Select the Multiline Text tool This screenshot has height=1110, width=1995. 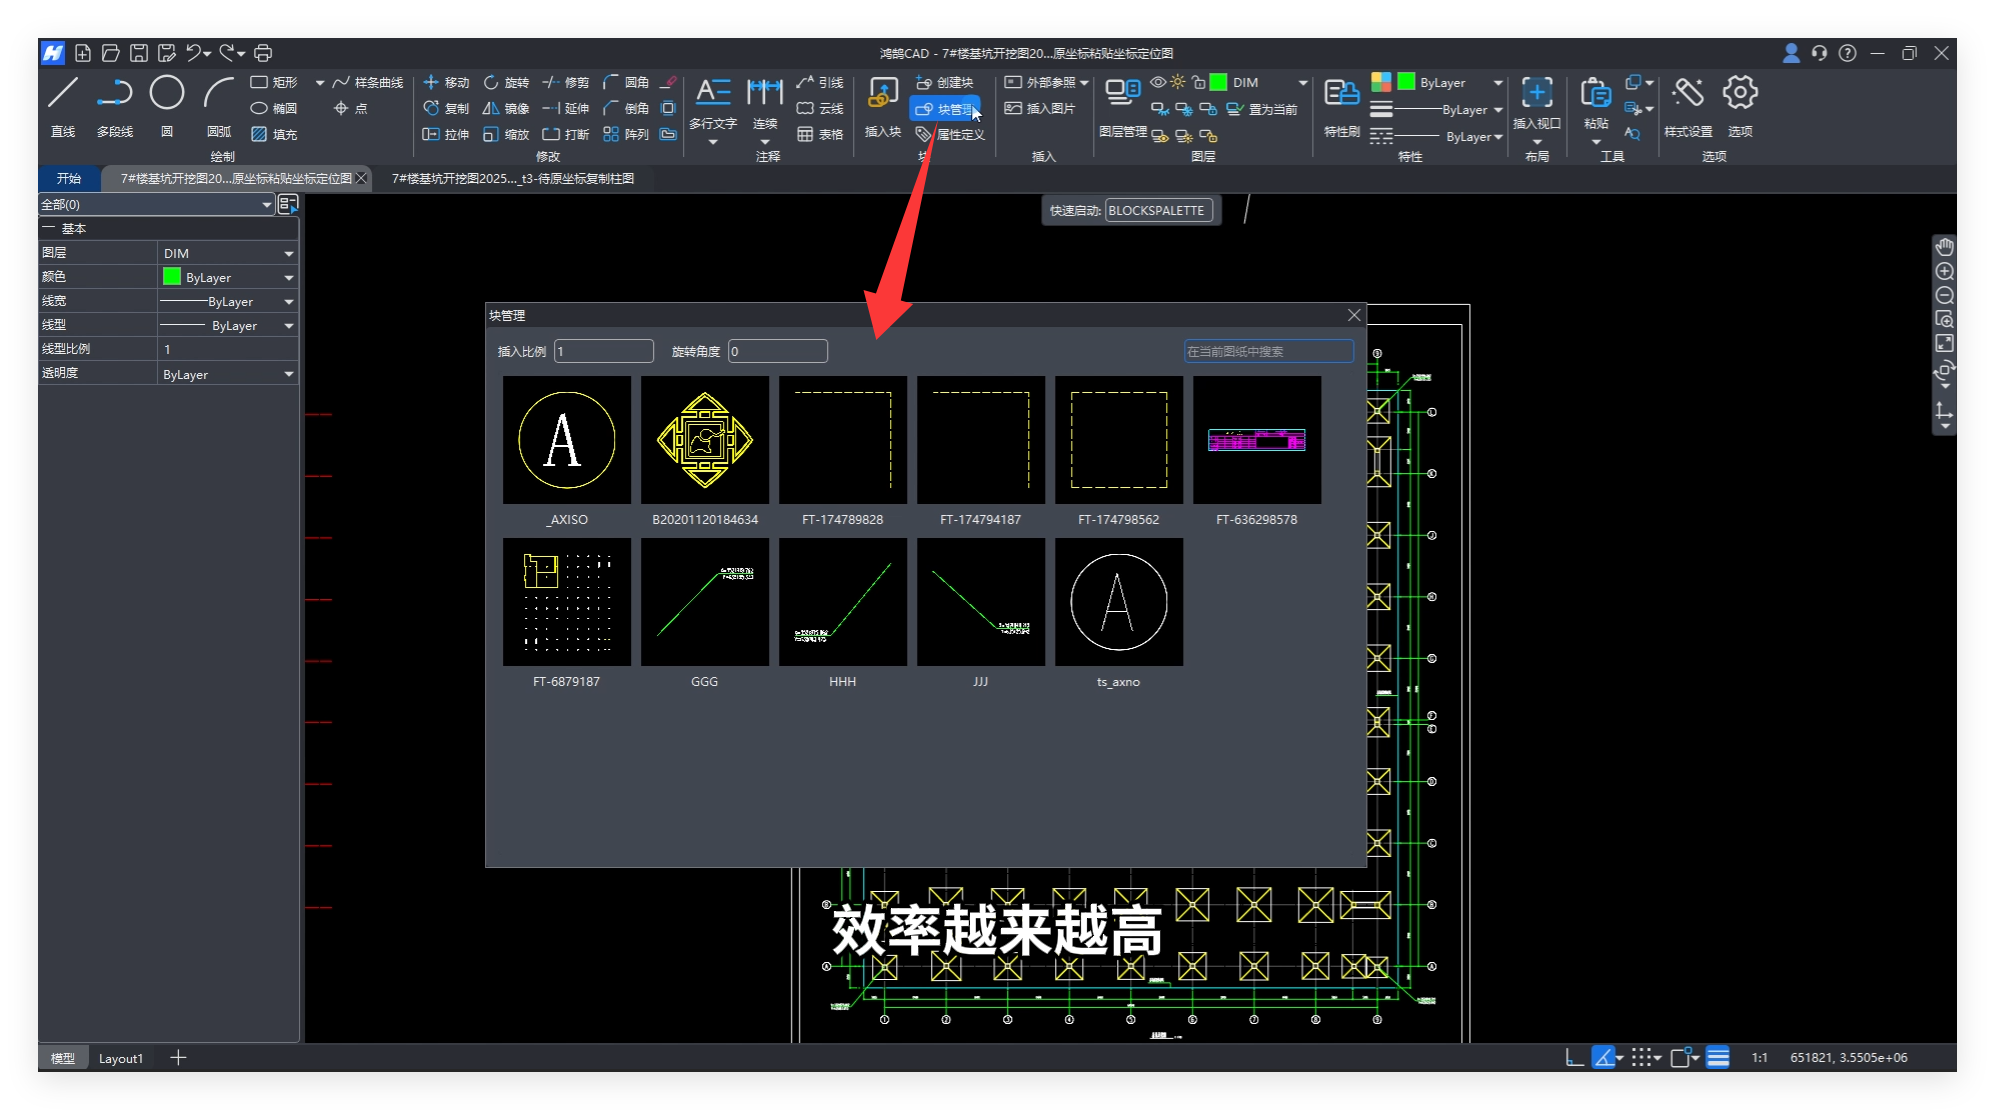click(x=712, y=94)
